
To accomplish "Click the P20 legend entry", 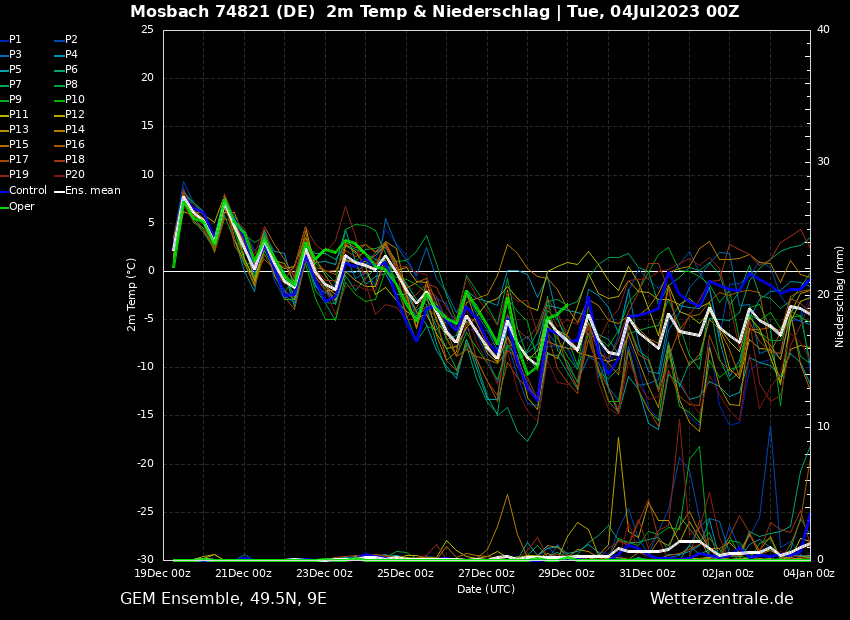I will 74,175.
